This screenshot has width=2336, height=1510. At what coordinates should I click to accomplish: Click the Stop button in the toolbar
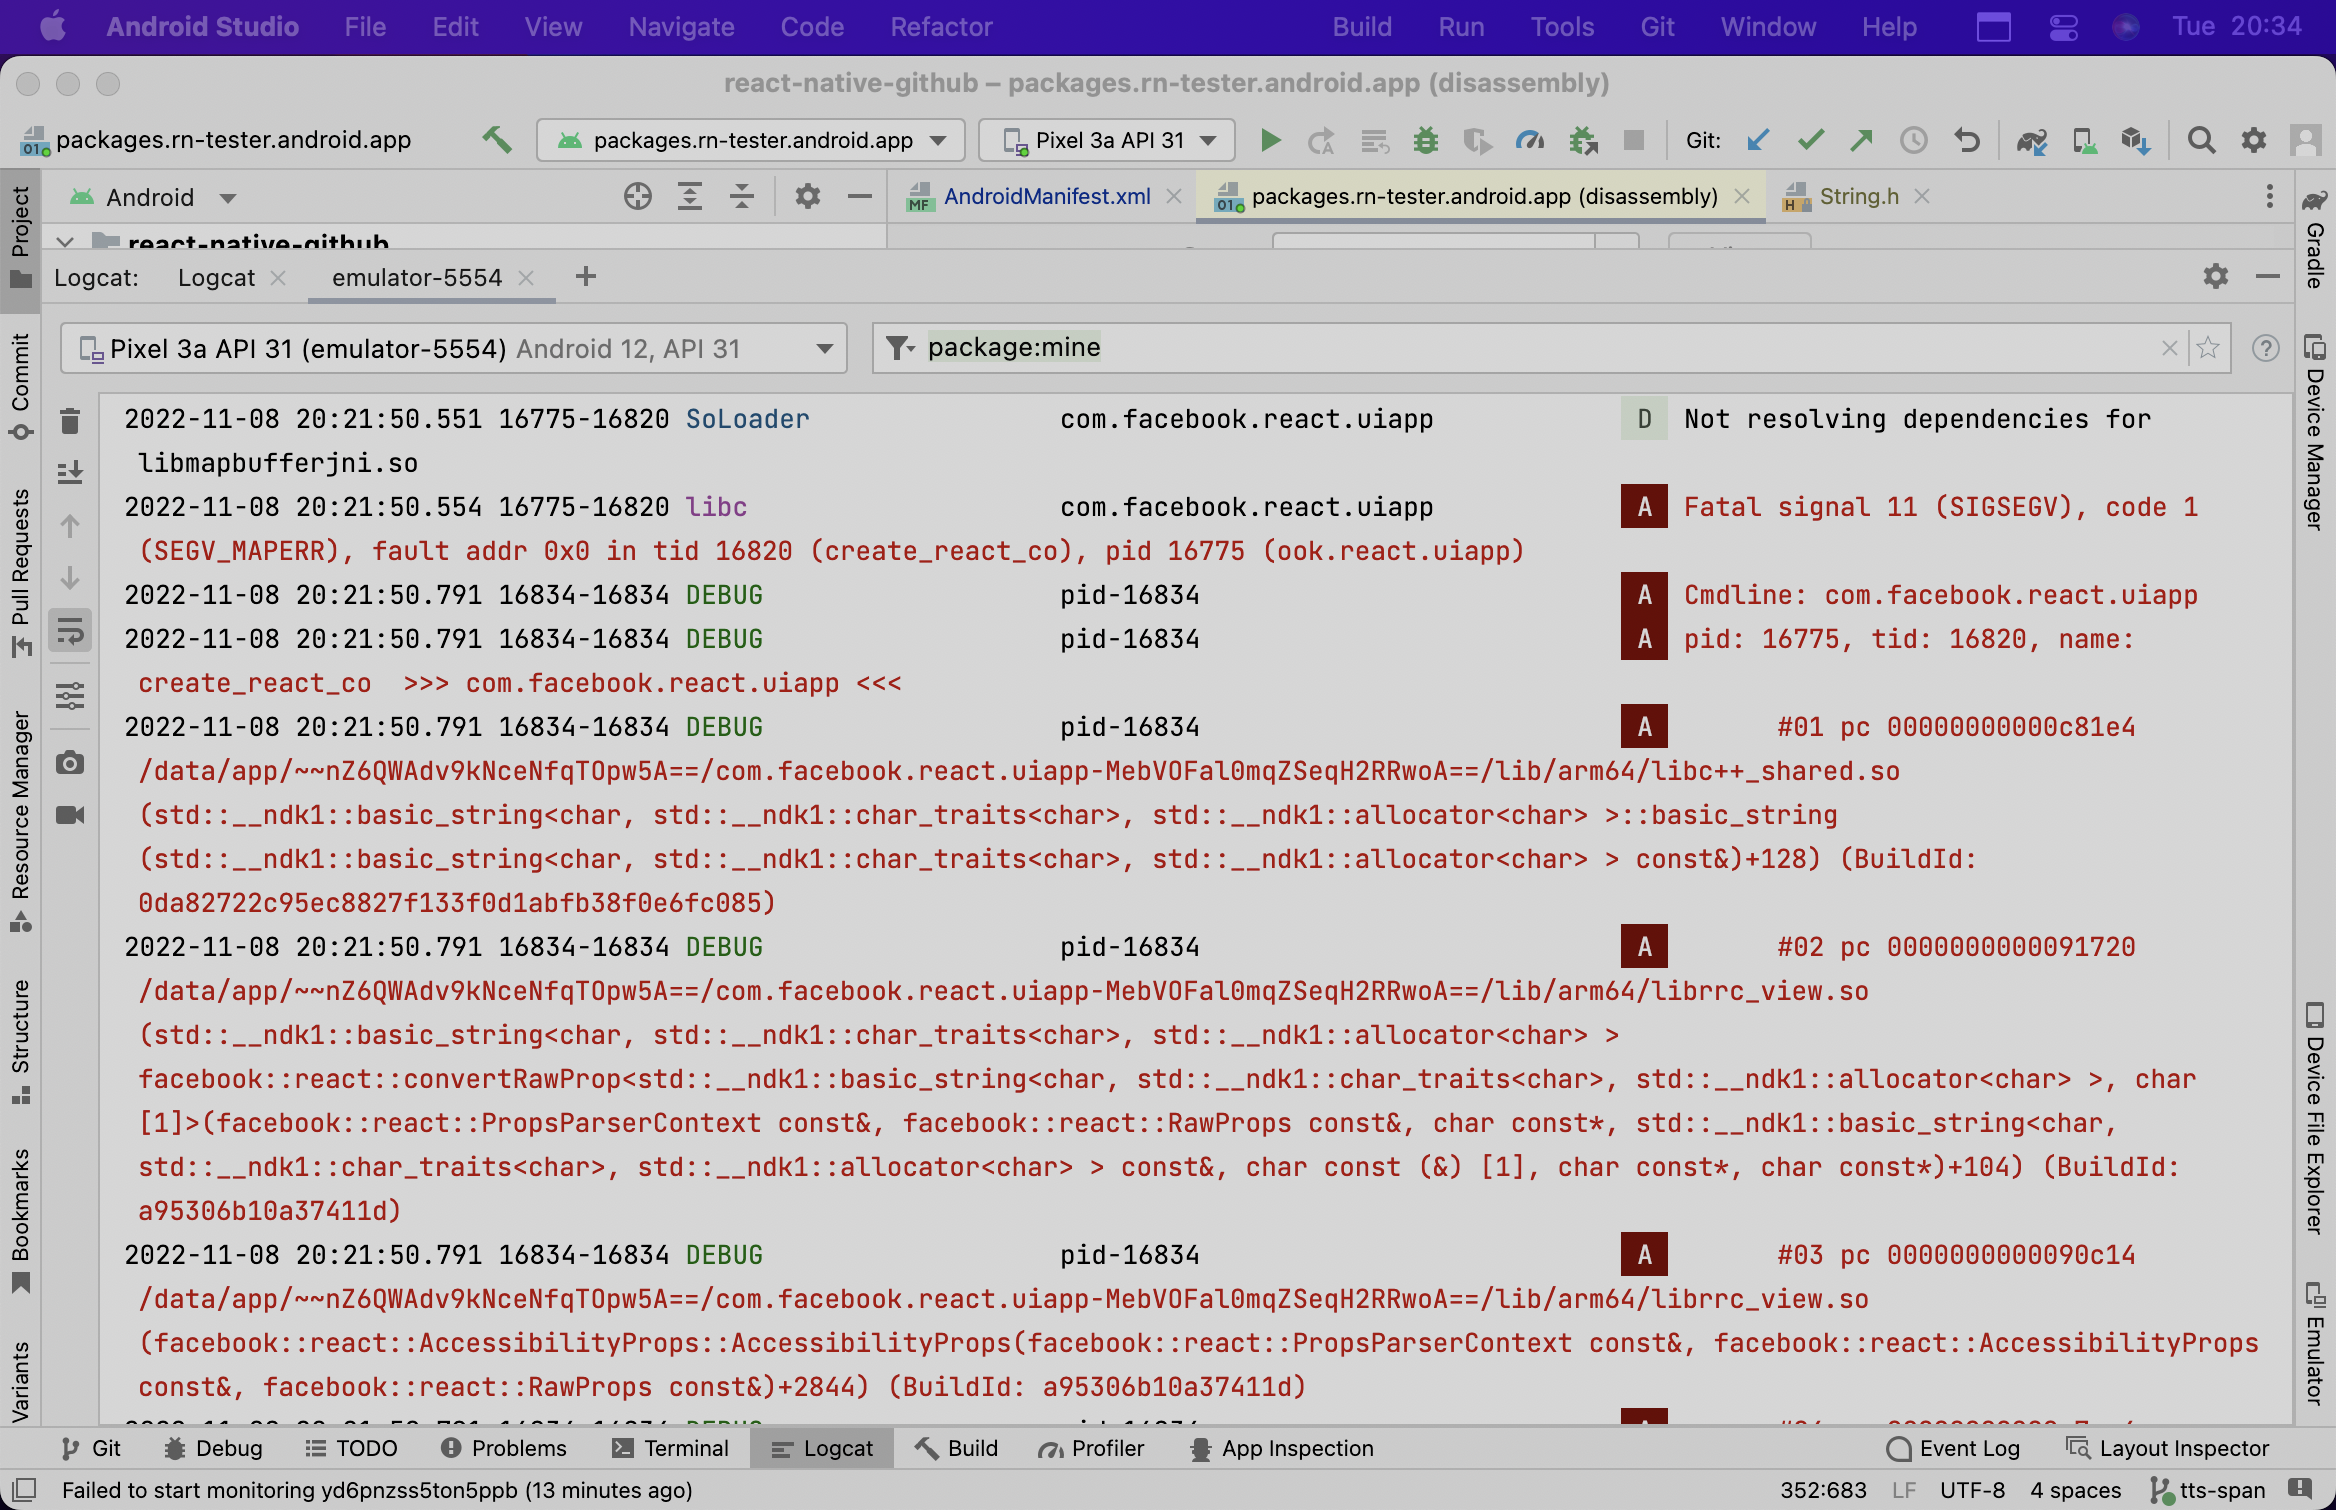(1634, 140)
